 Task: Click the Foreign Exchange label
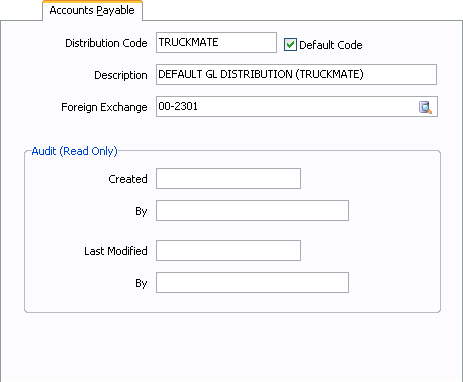pos(104,107)
